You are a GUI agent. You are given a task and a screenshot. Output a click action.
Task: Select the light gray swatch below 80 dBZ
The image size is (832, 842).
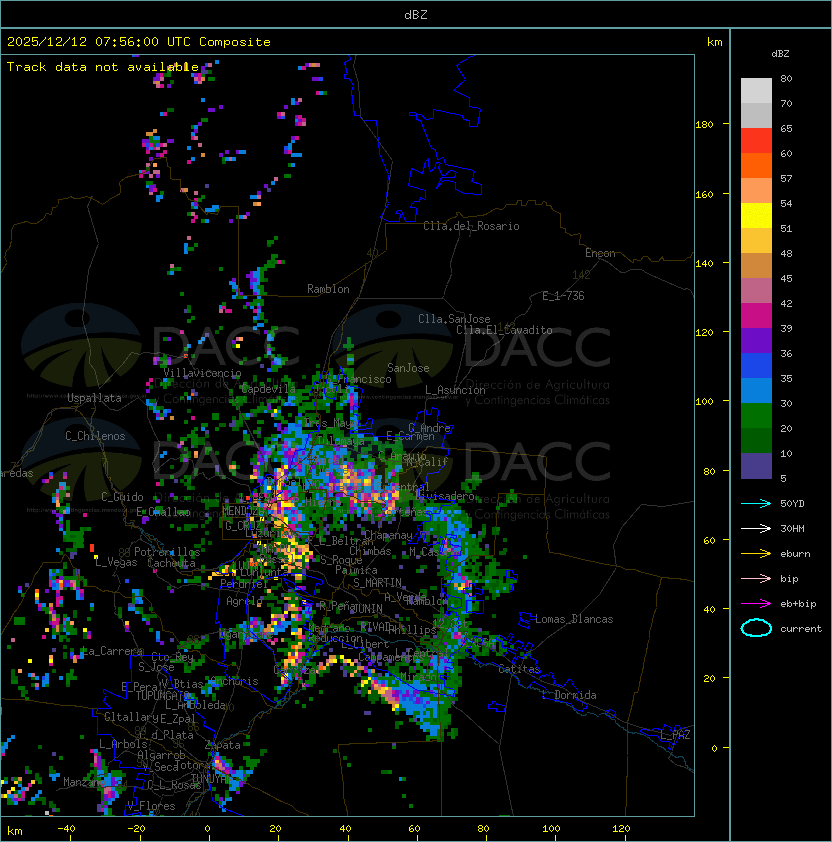point(756,90)
